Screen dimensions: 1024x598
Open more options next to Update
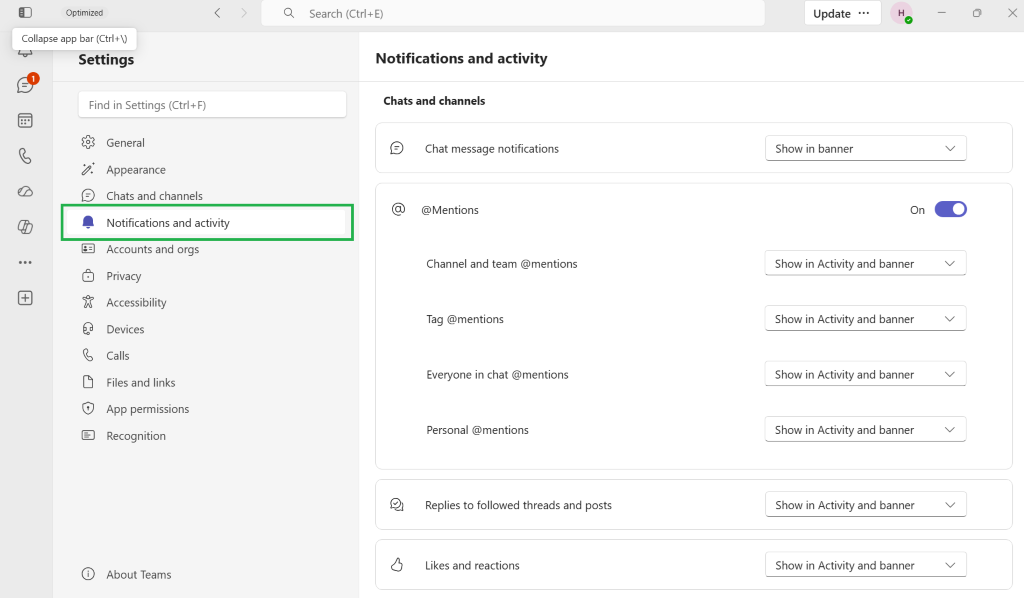[864, 13]
